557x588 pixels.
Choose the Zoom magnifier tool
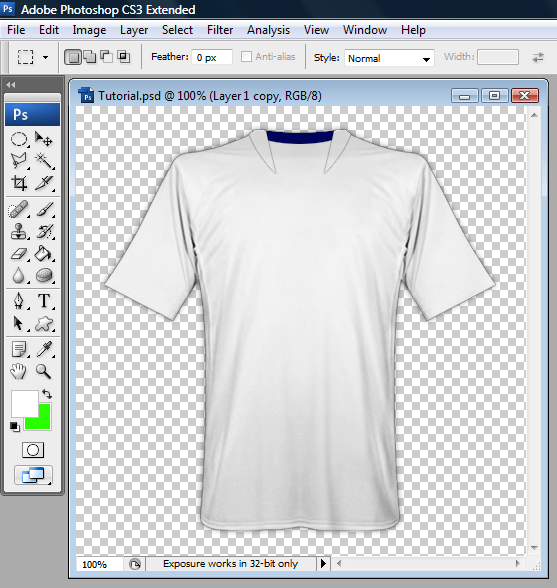coord(44,371)
